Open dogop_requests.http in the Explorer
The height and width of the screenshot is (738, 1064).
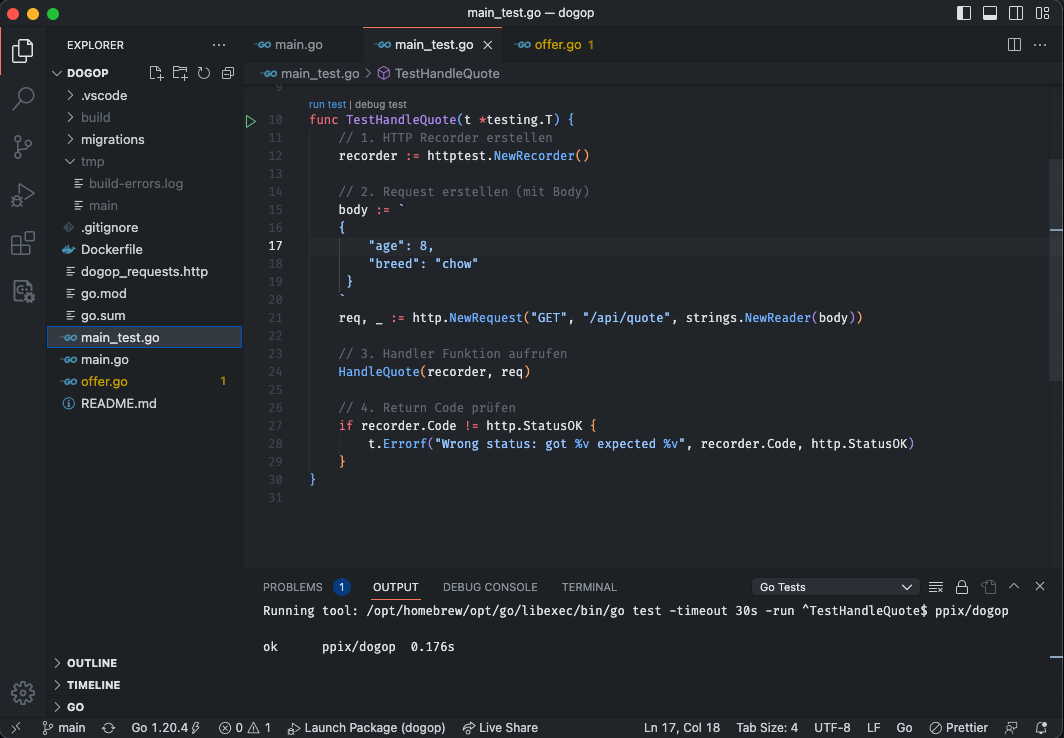pyautogui.click(x=145, y=271)
